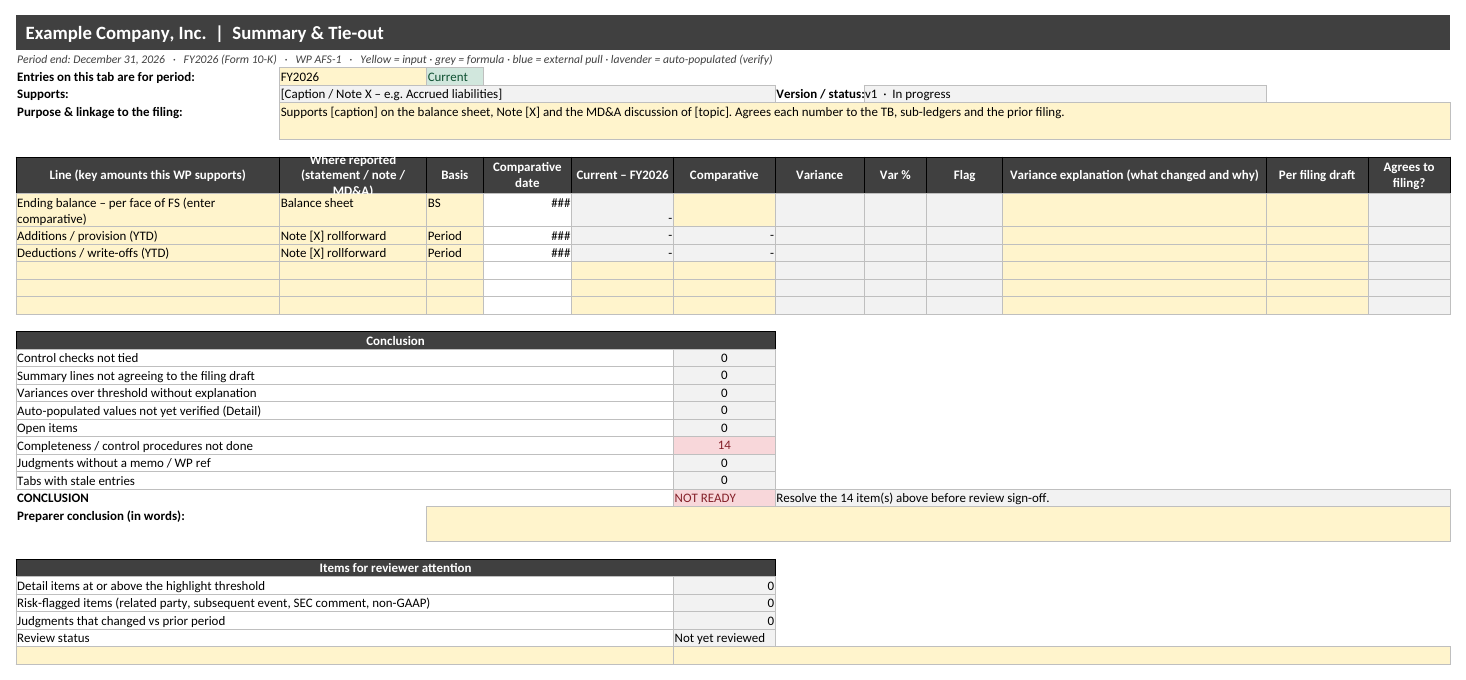Screen dimensions: 1466x680
Task: Click the ### date cell in the Additions row
Action: tap(527, 236)
